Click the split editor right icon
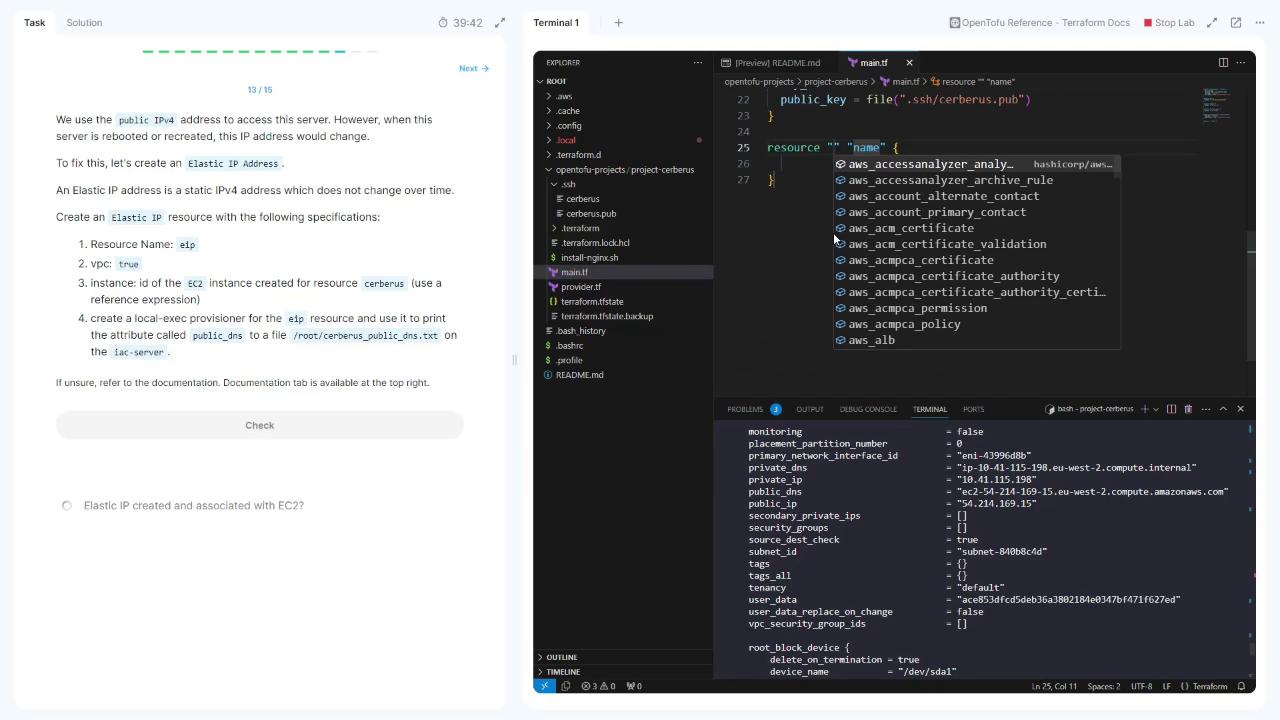Image resolution: width=1280 pixels, height=720 pixels. (1223, 62)
